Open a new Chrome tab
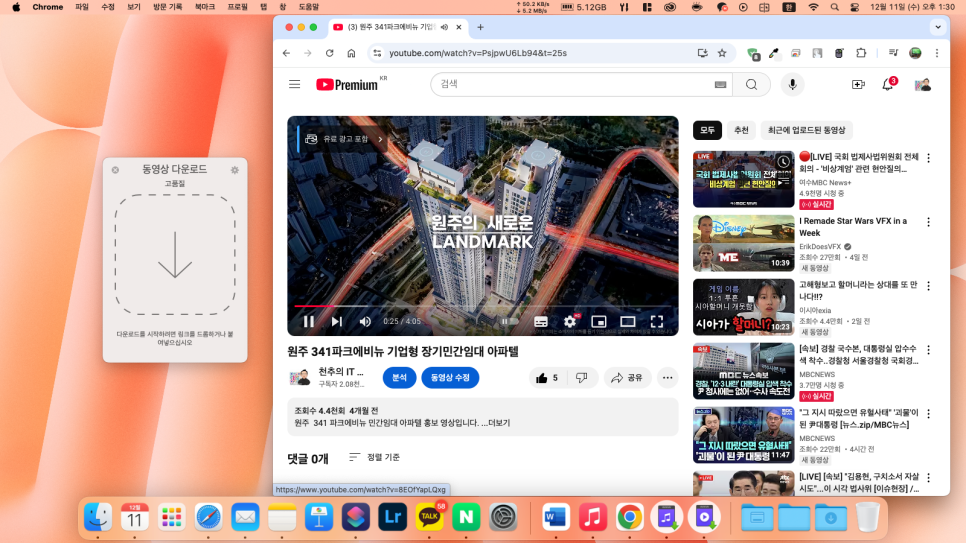Screen dimensions: 966x543 481,27
